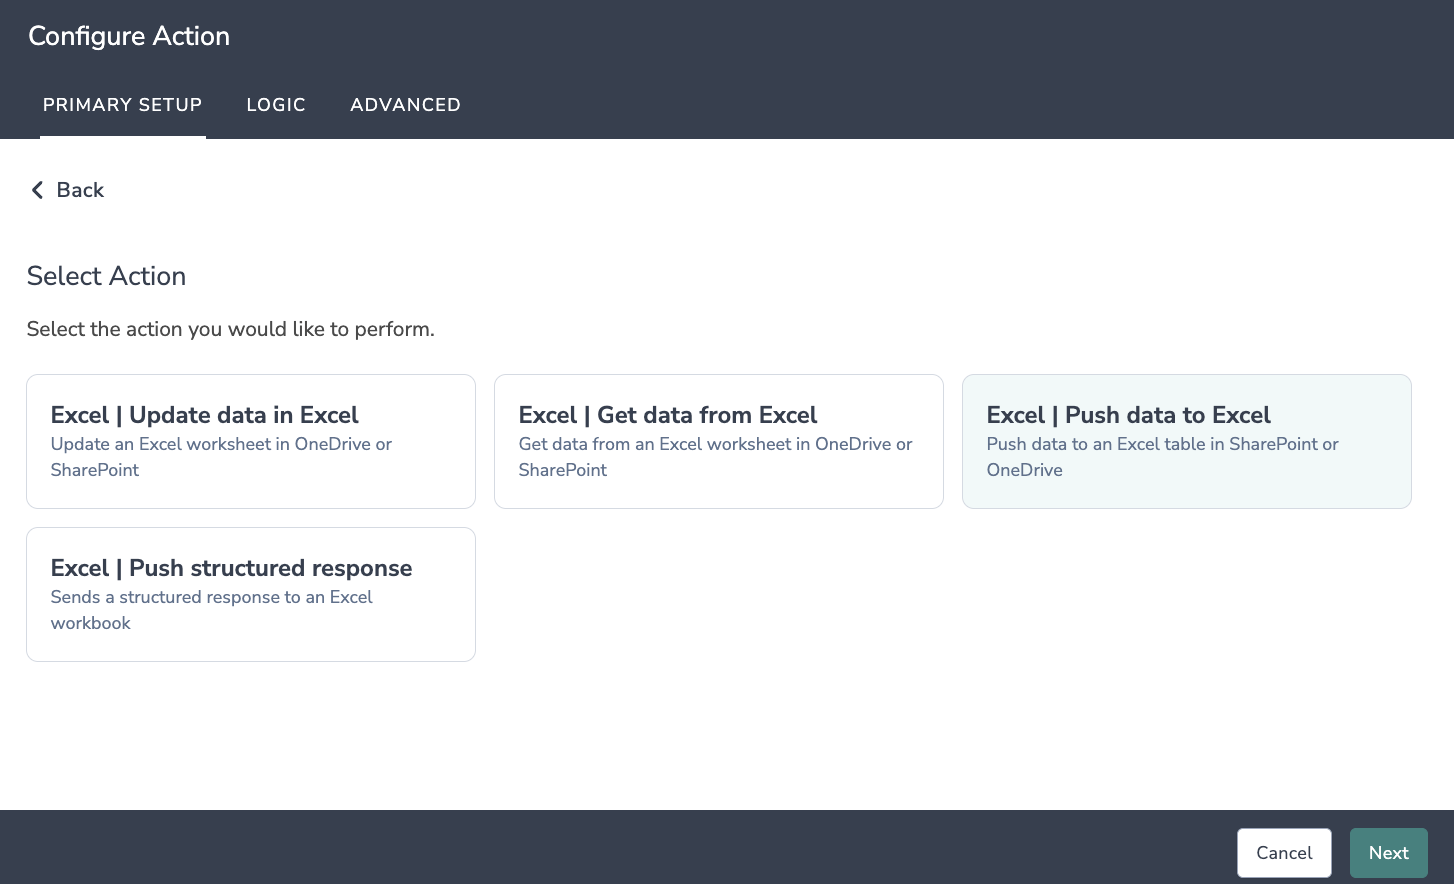Click description 'Update an Excel worksheet in OneDrive'

click(221, 444)
